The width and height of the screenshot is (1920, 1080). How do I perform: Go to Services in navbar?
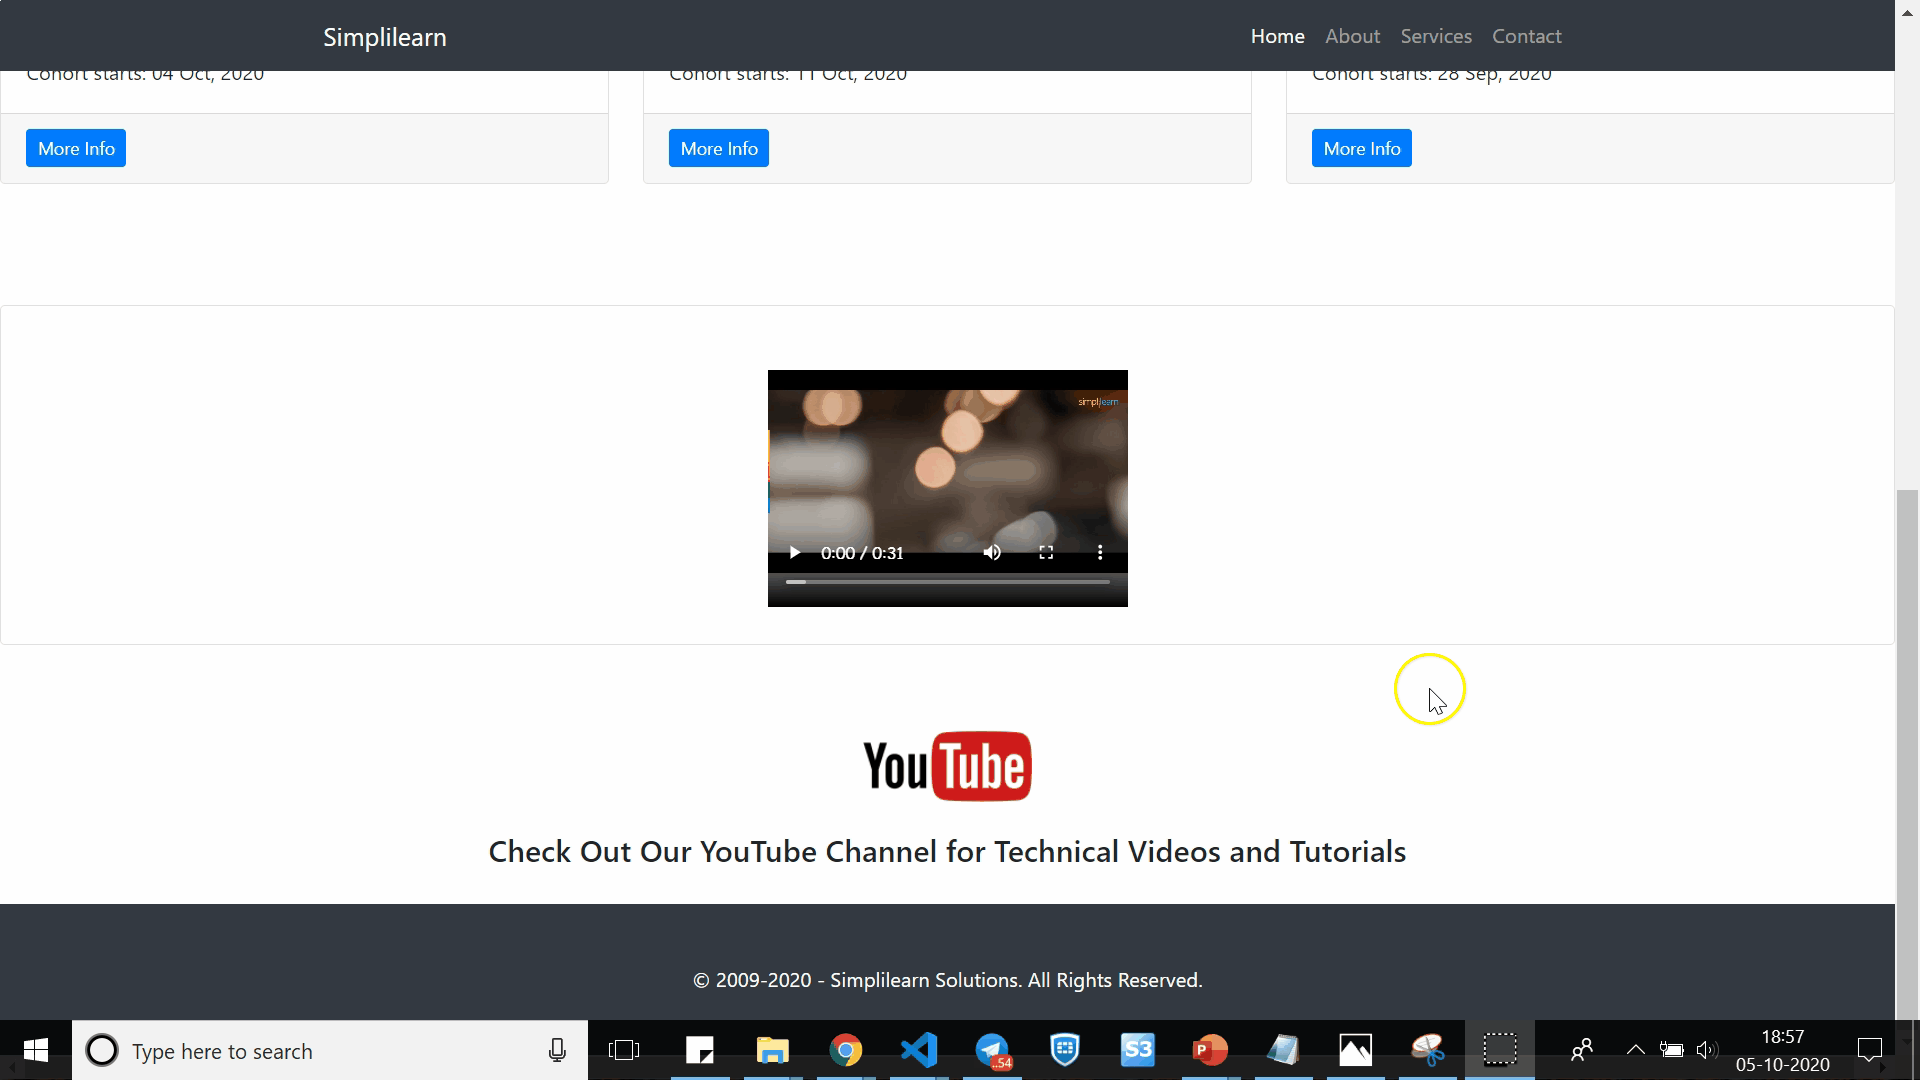tap(1436, 36)
